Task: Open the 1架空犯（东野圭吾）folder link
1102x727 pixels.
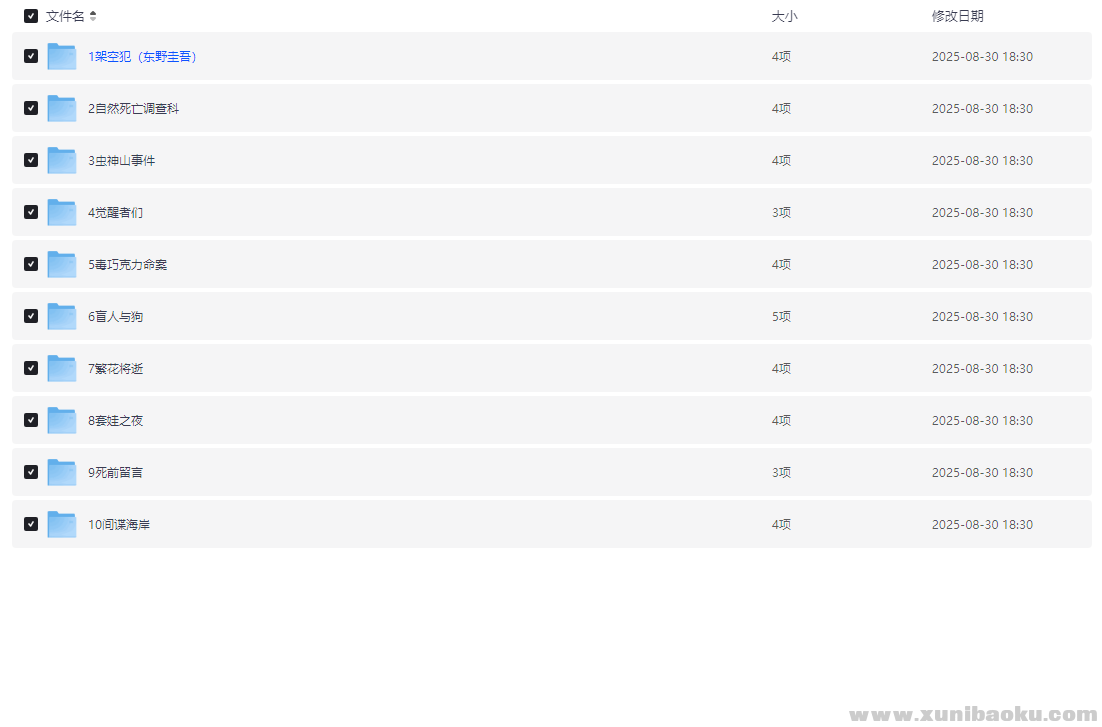Action: [142, 56]
